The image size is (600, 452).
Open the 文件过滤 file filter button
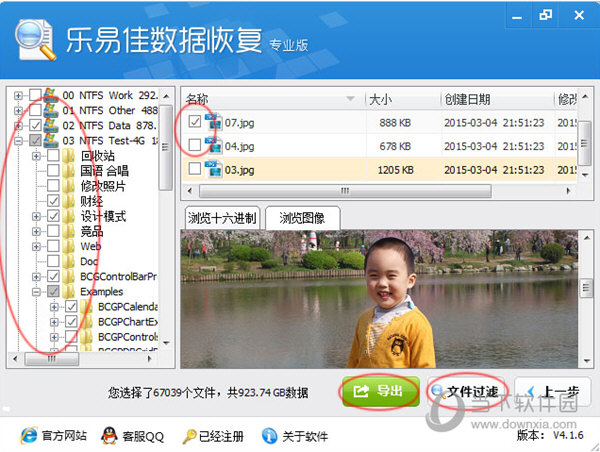click(x=466, y=391)
